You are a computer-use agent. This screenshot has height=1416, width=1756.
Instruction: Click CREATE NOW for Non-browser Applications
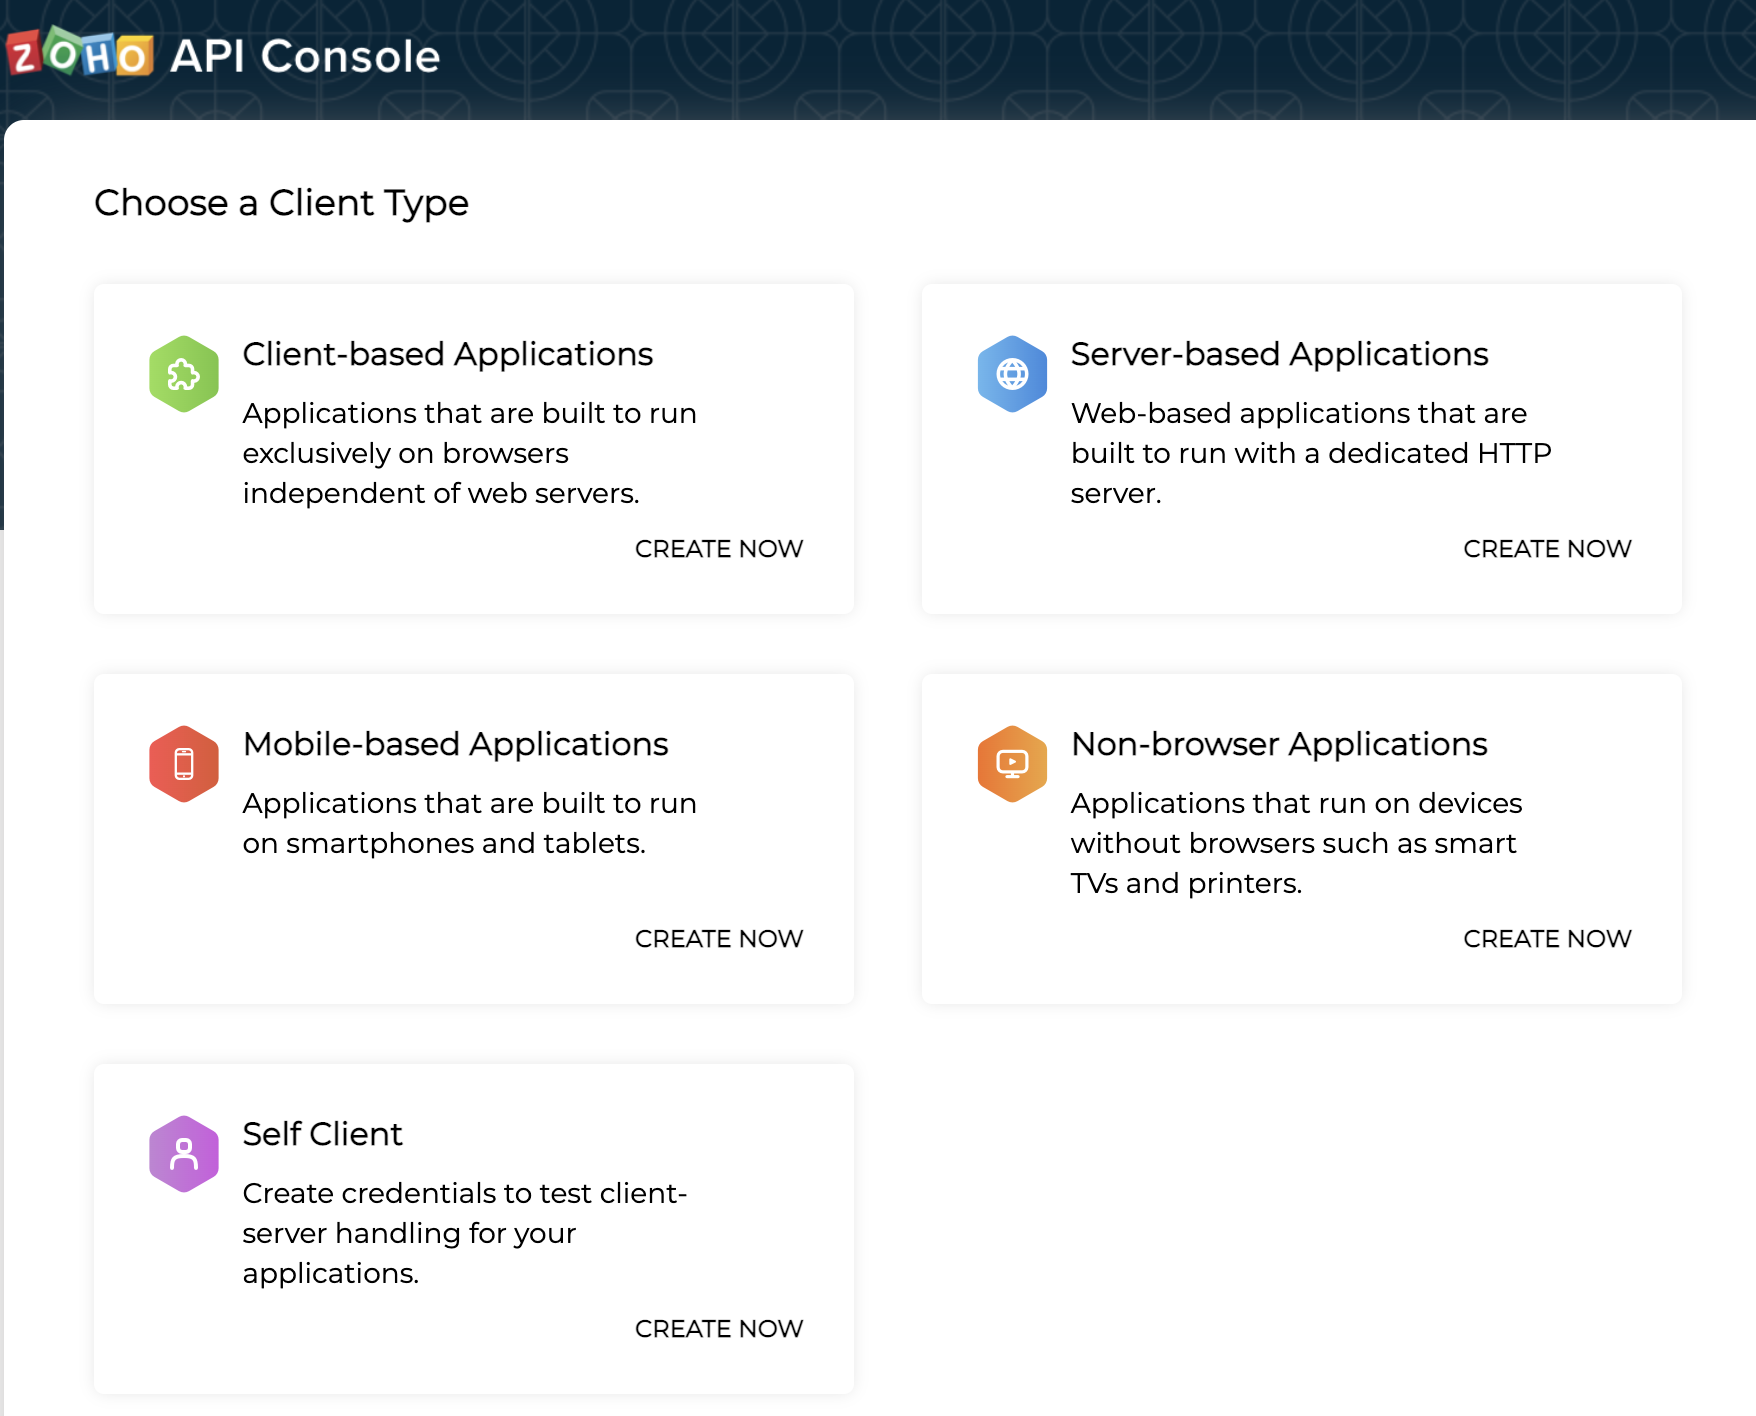(1547, 938)
